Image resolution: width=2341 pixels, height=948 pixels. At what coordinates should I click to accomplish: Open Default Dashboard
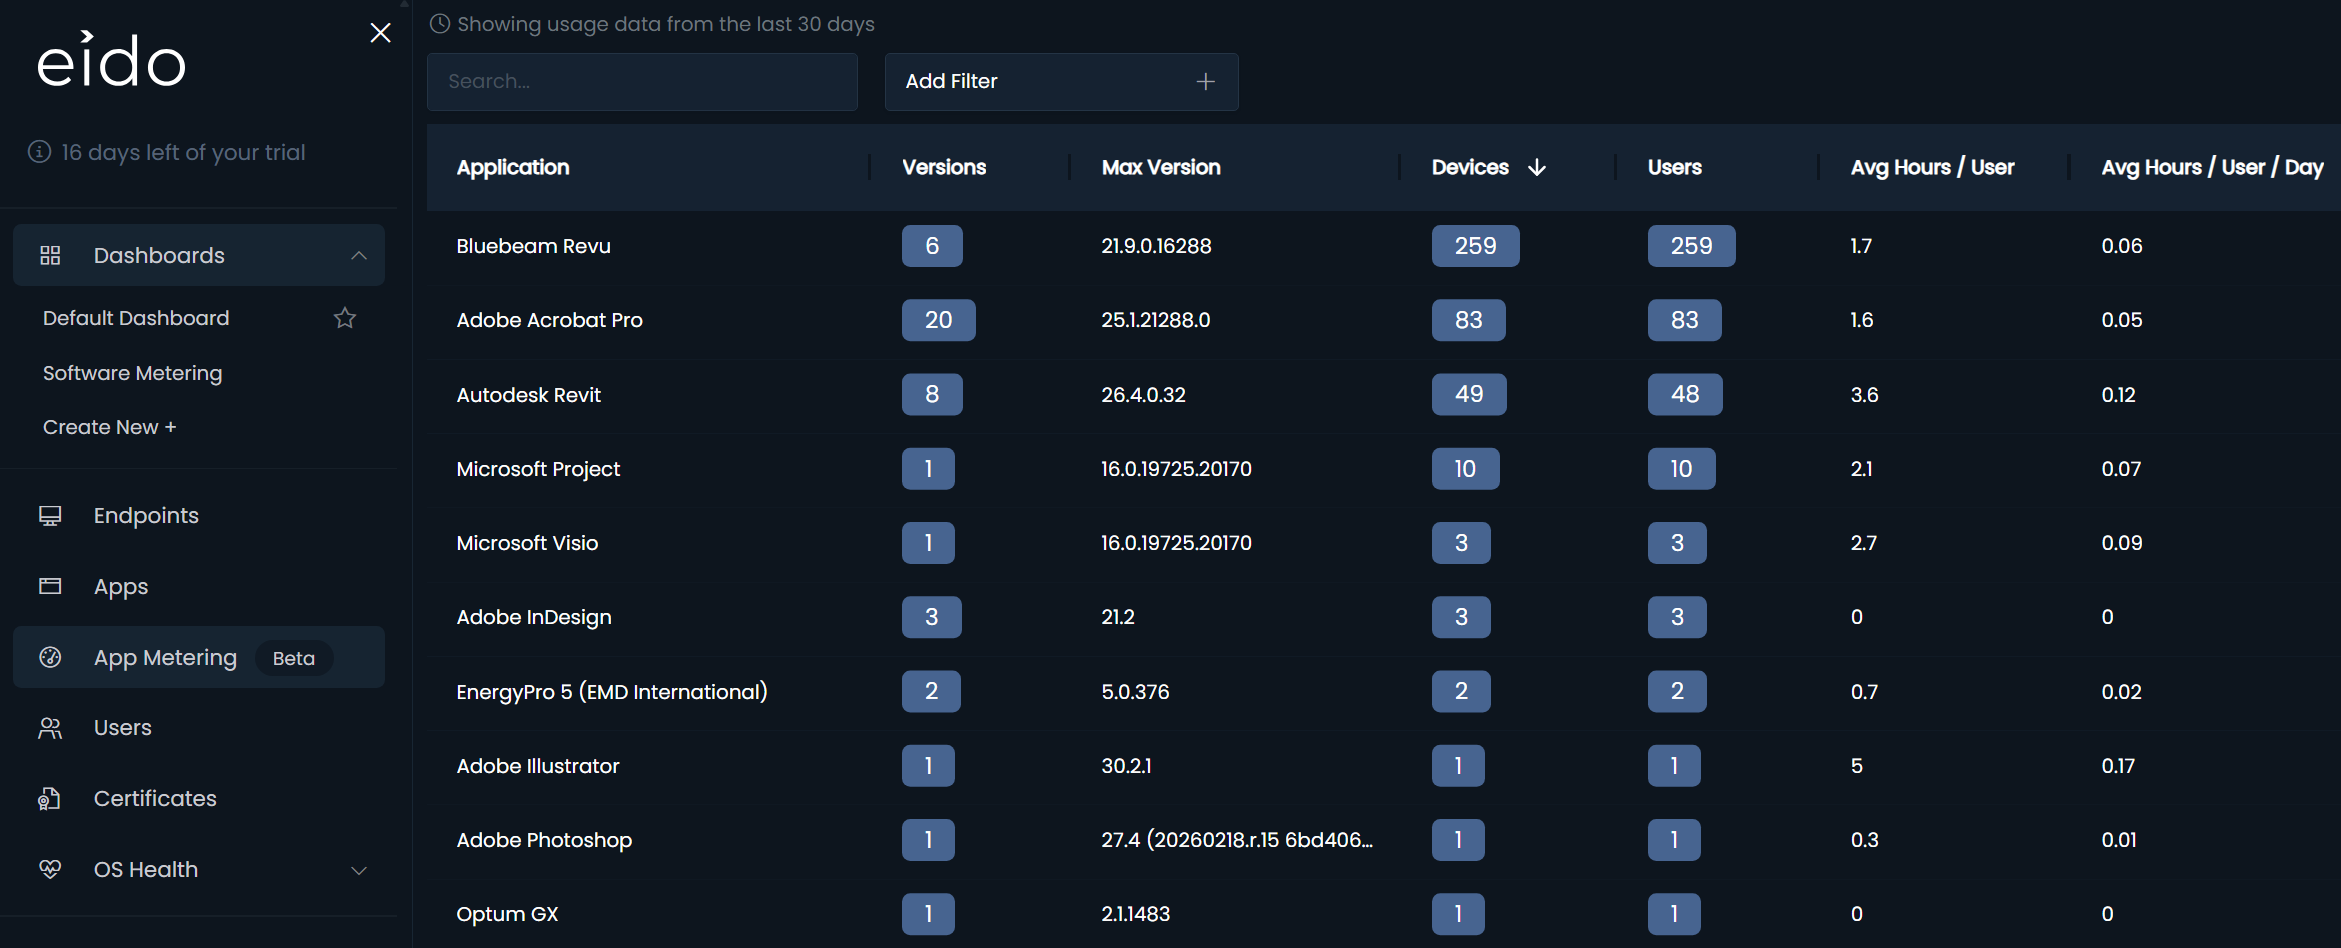(x=136, y=318)
